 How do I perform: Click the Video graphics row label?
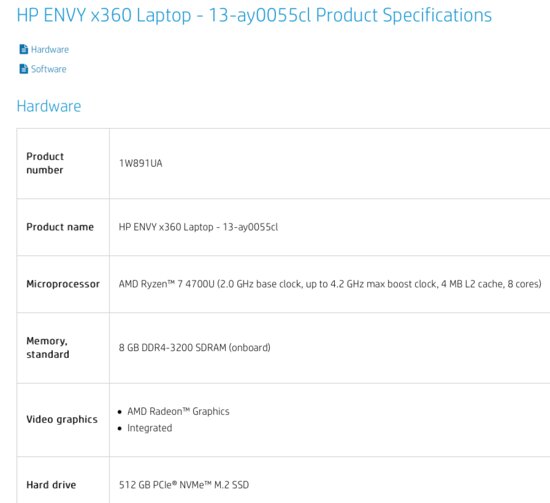click(x=62, y=419)
